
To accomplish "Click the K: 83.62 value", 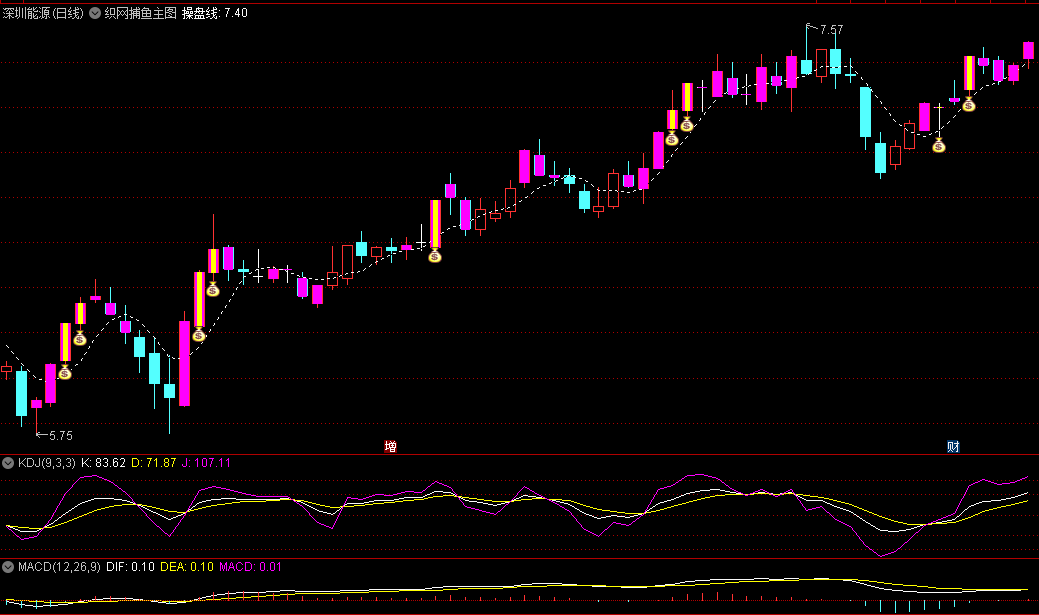I will 103,463.
